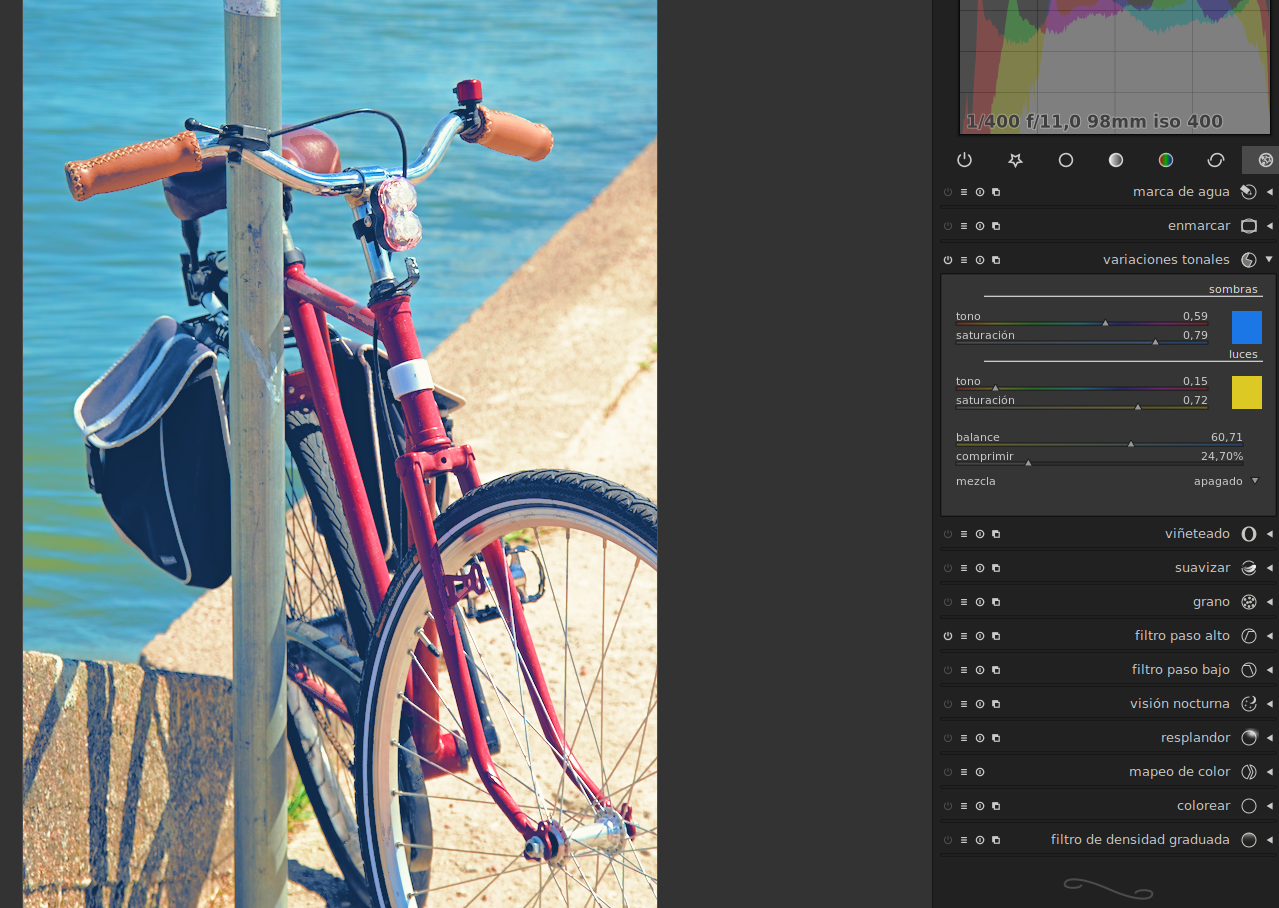Expand the viñeteado module
1279x908 pixels.
pyautogui.click(x=1269, y=534)
